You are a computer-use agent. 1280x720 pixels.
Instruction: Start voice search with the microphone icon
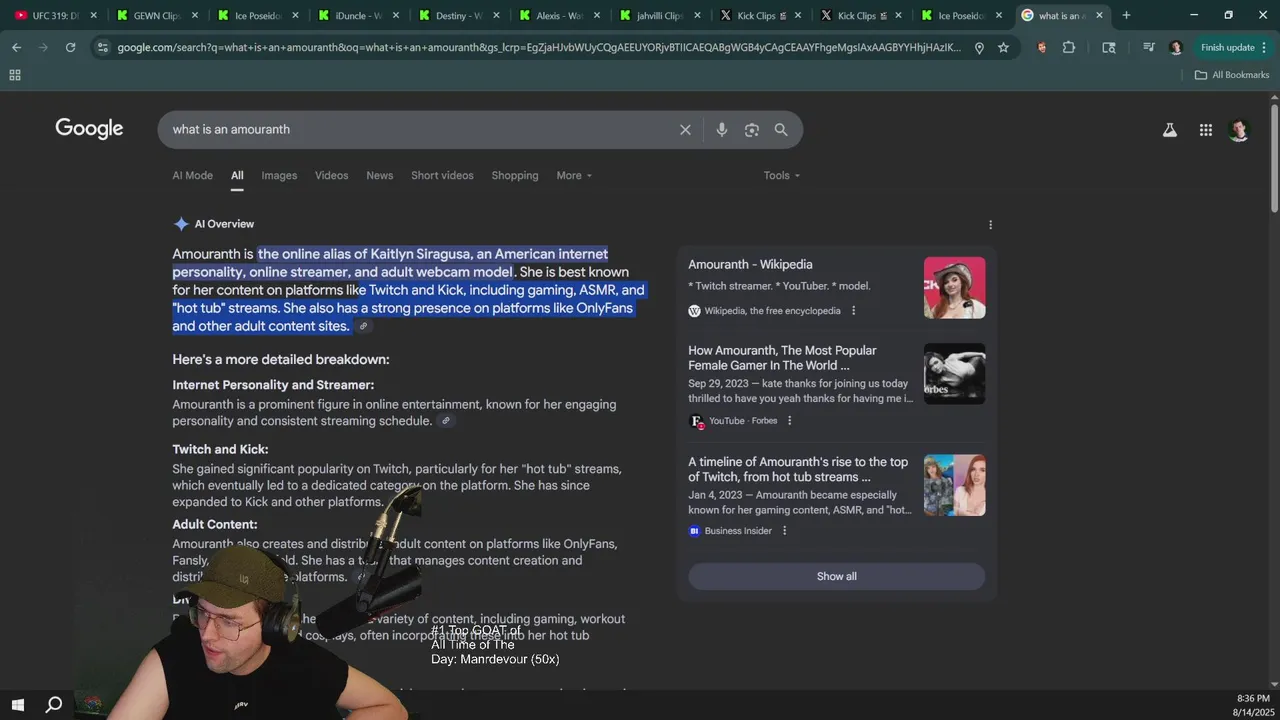pos(722,130)
